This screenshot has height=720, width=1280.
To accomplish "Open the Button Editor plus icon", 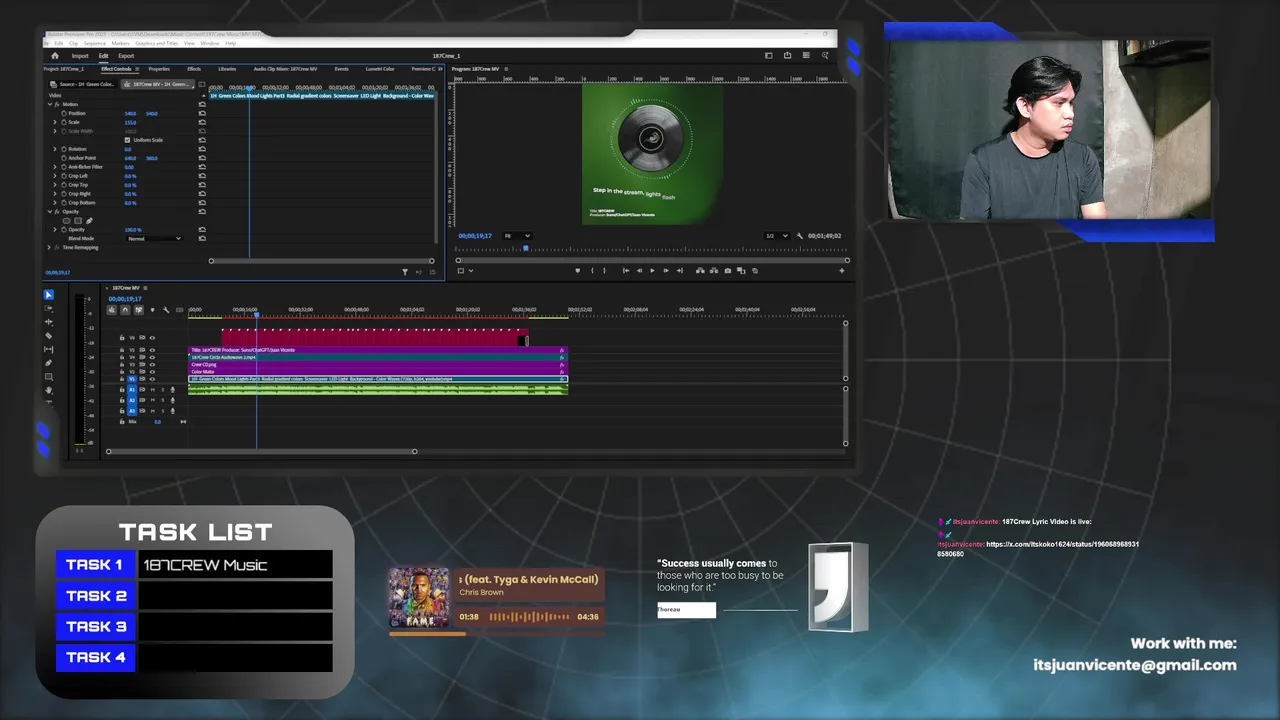I will click(841, 270).
